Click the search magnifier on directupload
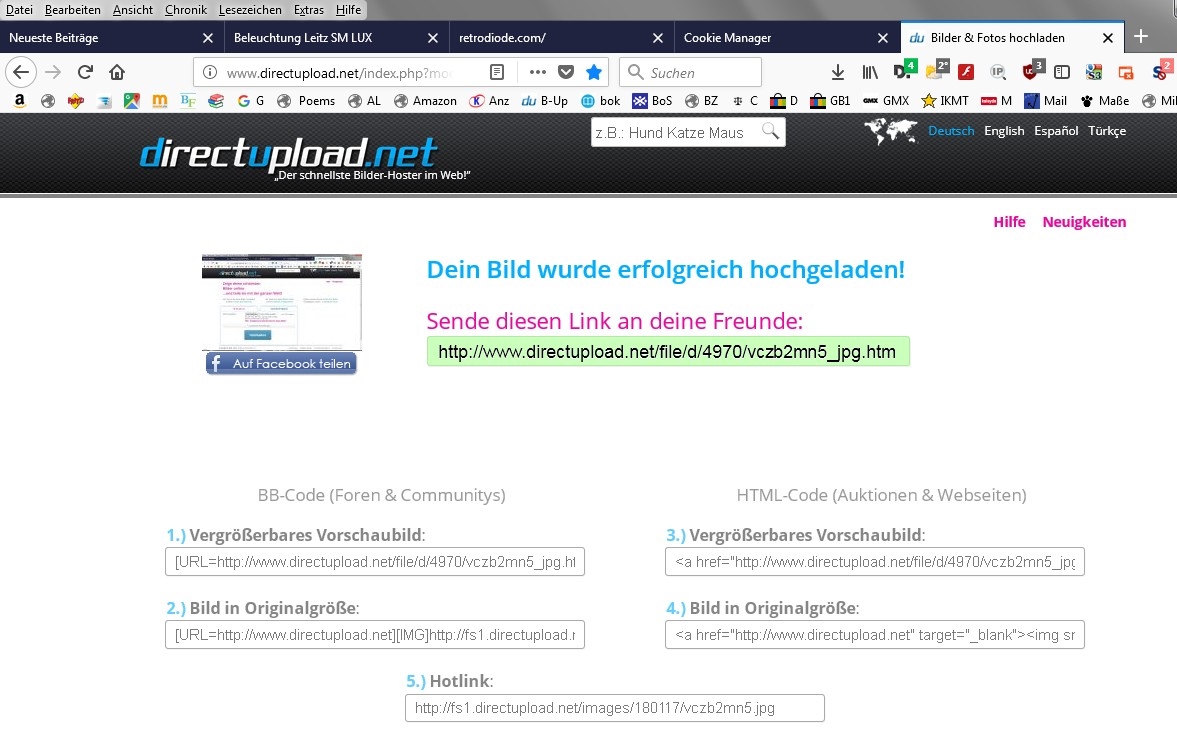The image size is (1177, 737). click(769, 131)
